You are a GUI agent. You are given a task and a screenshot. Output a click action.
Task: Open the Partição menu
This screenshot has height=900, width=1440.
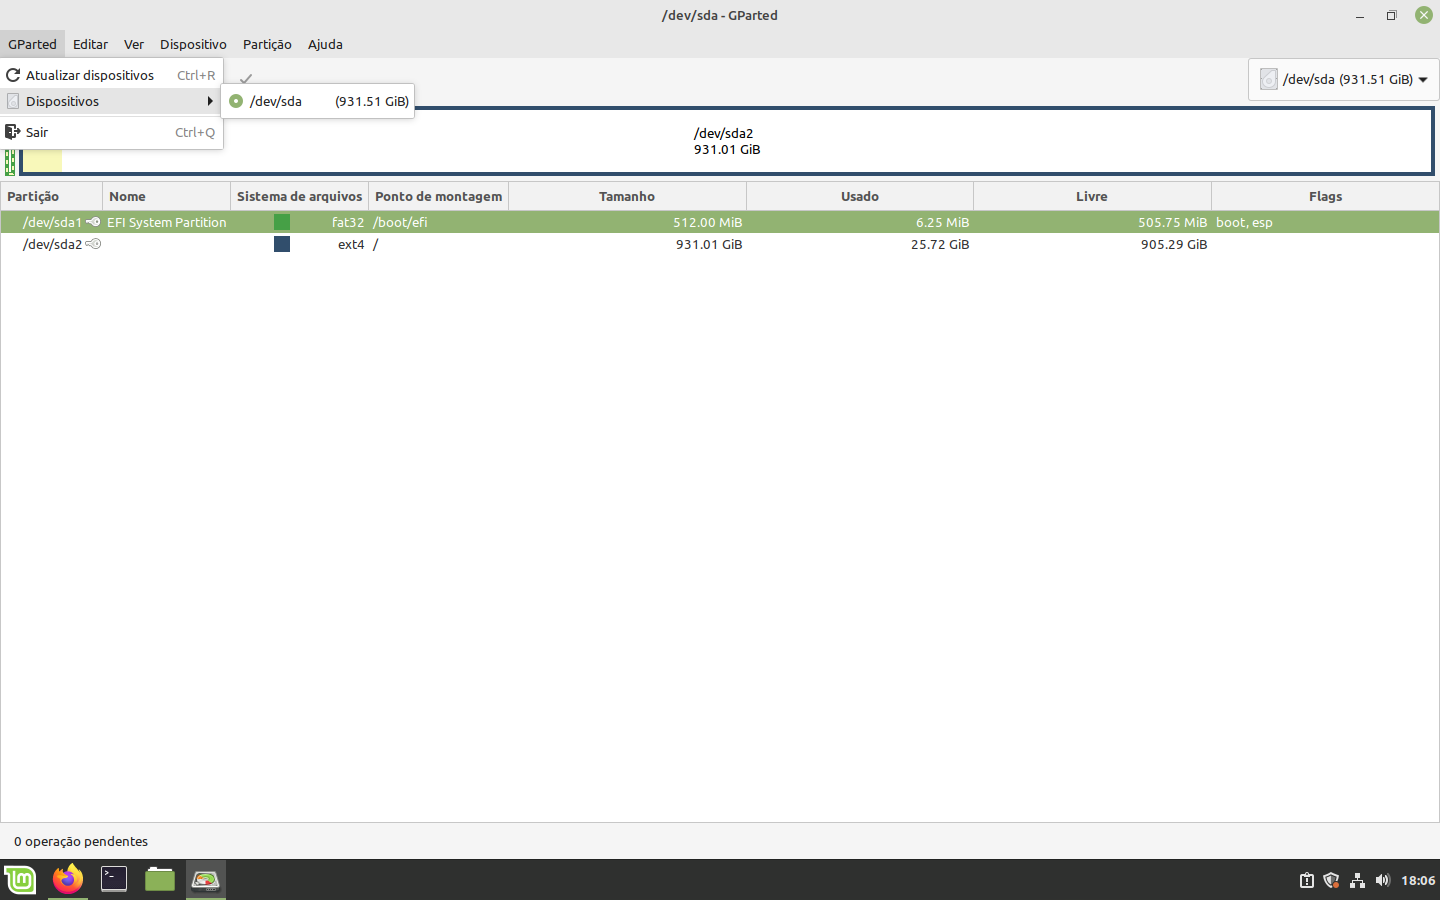coord(267,44)
